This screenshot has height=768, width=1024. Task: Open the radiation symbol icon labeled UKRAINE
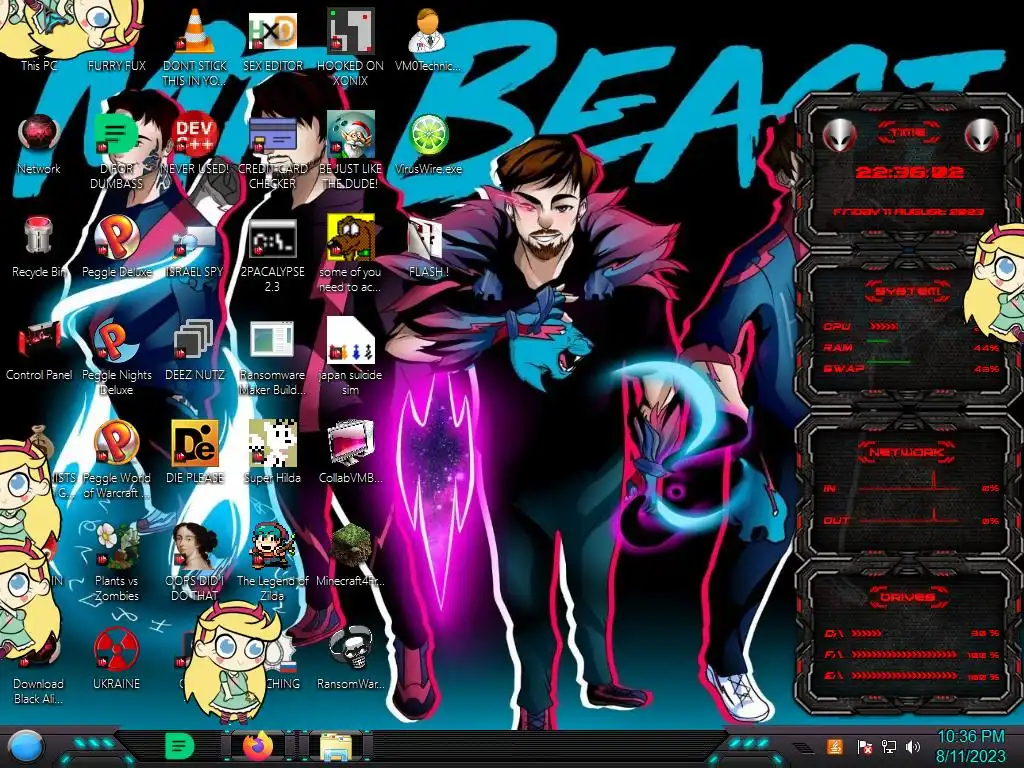(116, 648)
